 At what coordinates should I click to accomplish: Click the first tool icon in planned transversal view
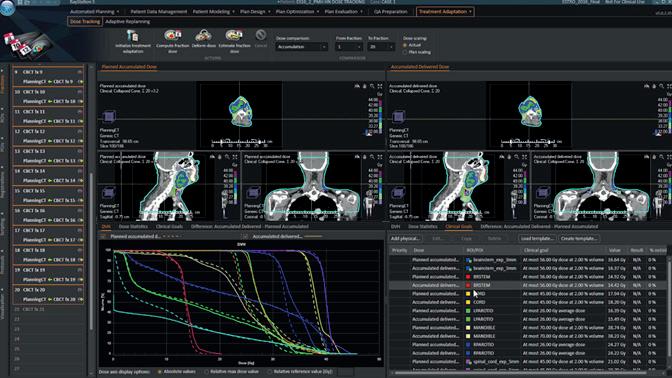coord(357,86)
